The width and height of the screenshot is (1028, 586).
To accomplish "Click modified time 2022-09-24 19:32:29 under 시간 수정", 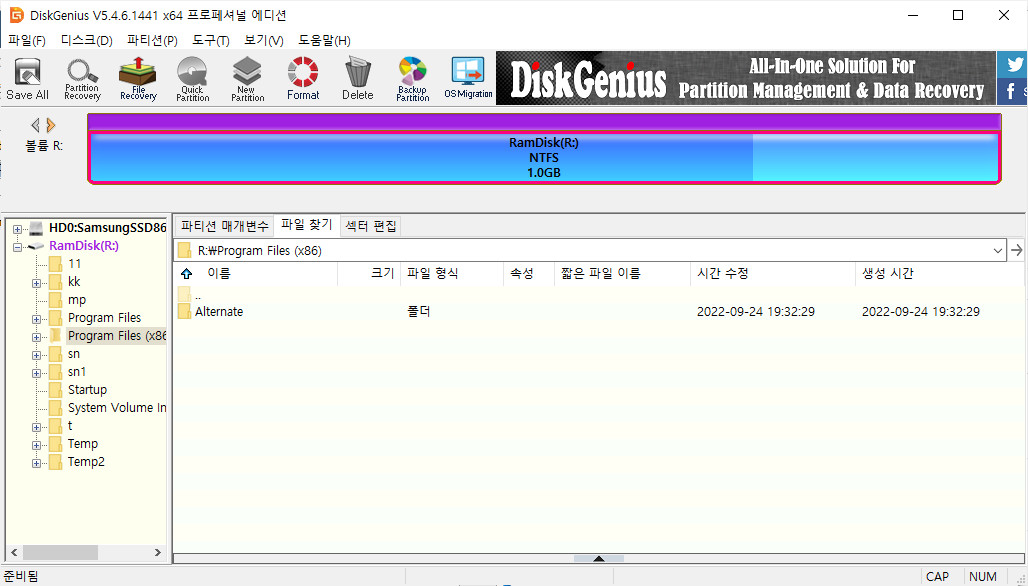I will (755, 311).
